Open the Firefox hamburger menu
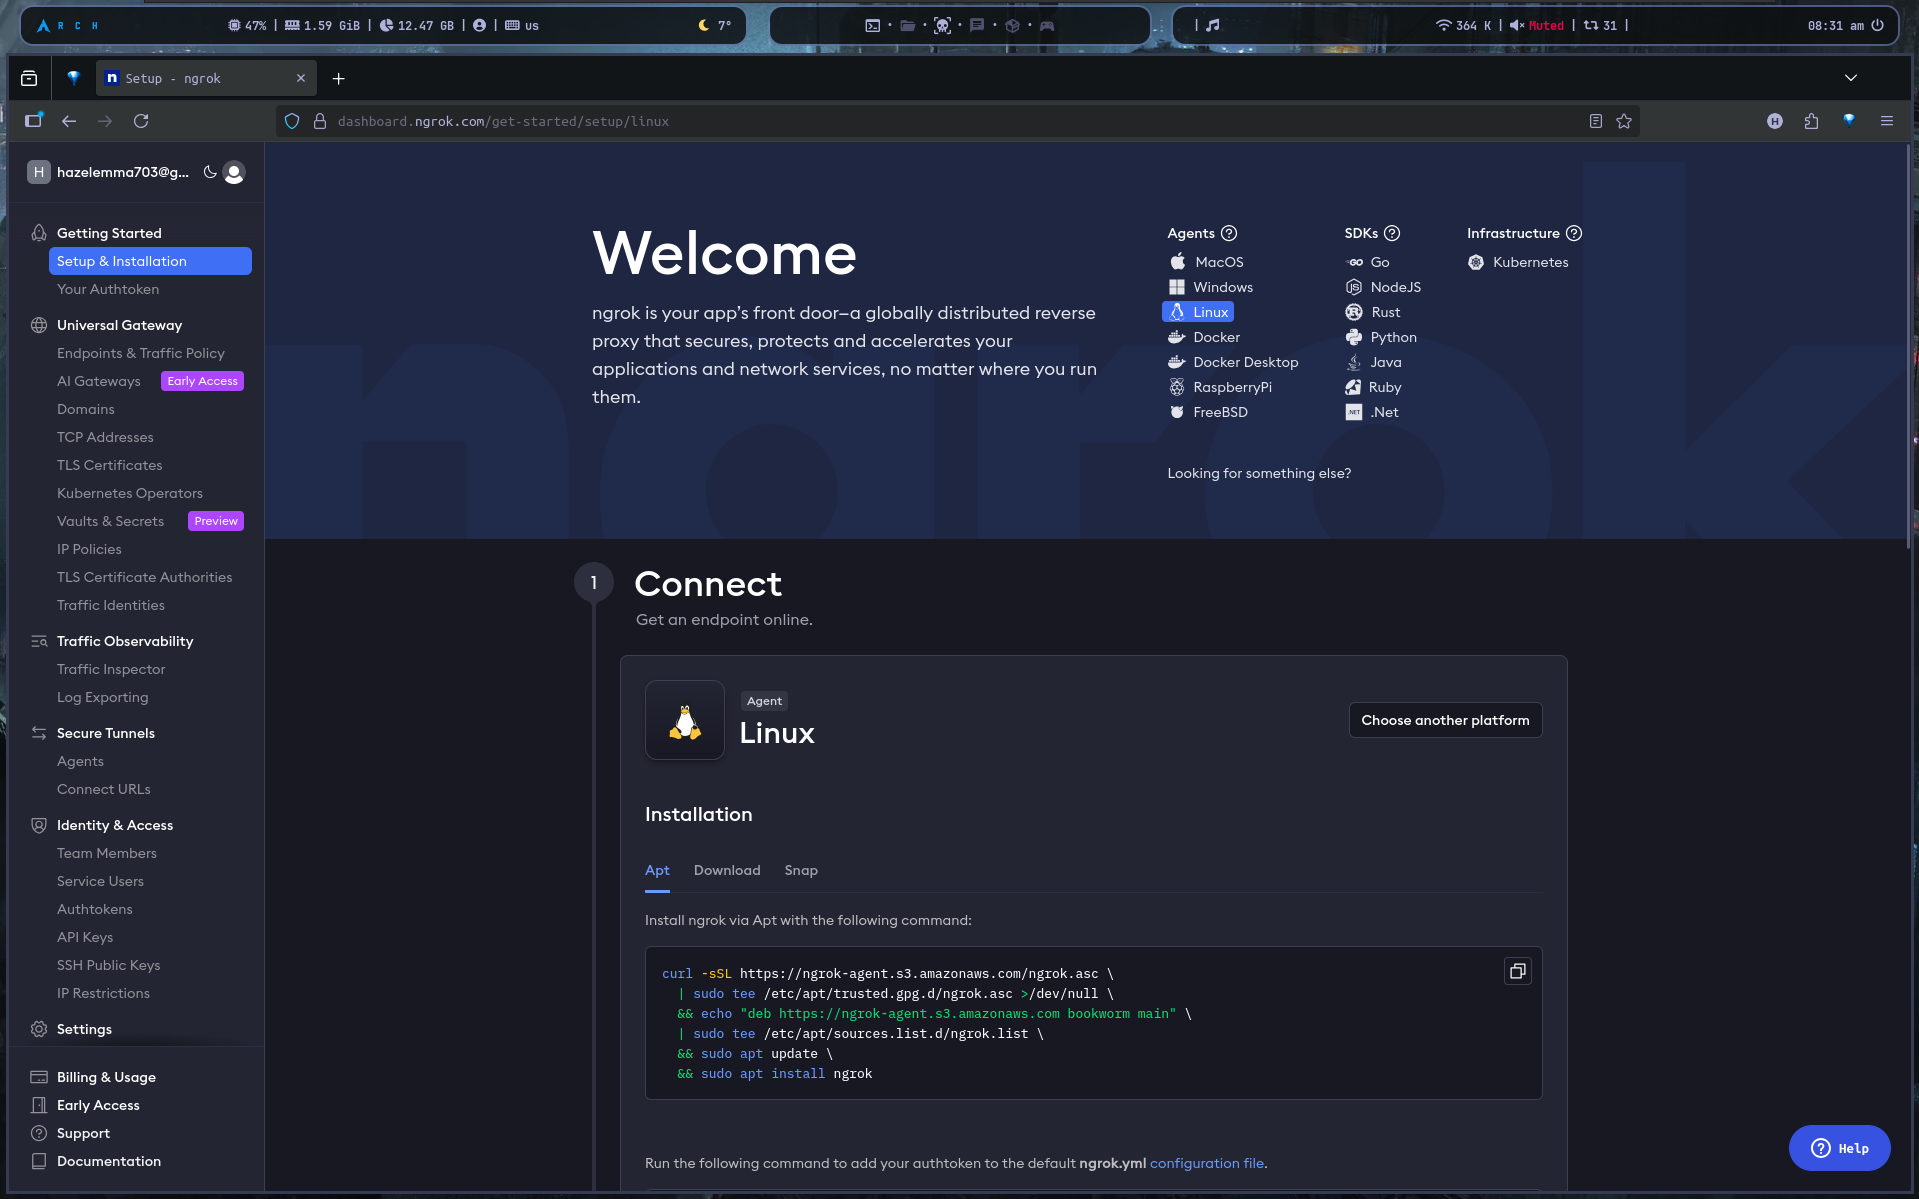Screen dimensions: 1919x1199 click(1887, 121)
